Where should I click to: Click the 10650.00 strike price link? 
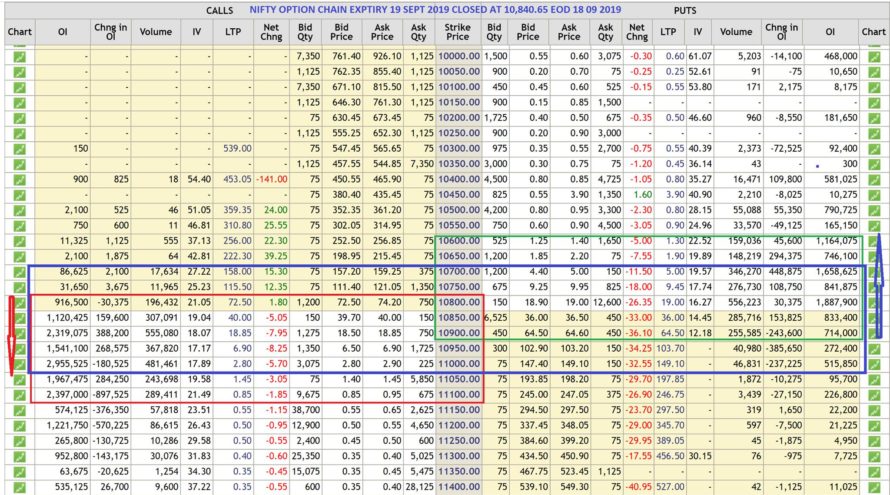click(x=459, y=257)
